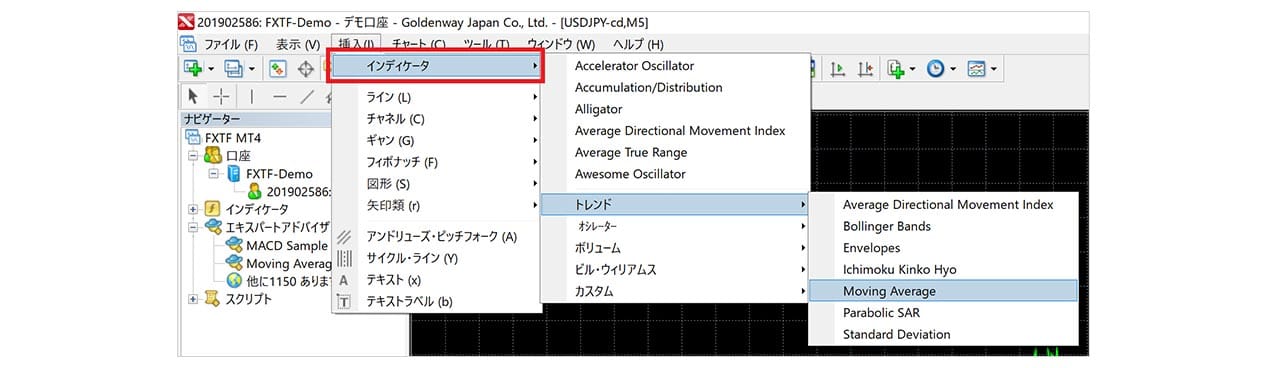Click the add Indicators toolbar icon

coord(895,68)
